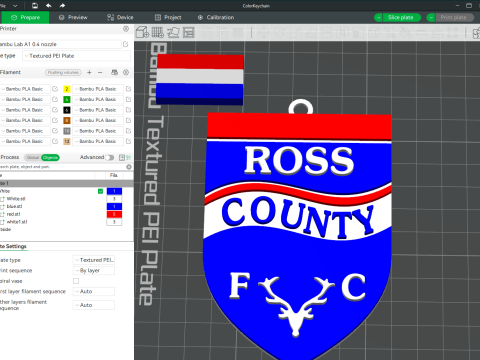Edit preset right of green swatch 4
Image resolution: width=480 pixels, height=360 pixels.
(x=128, y=99)
